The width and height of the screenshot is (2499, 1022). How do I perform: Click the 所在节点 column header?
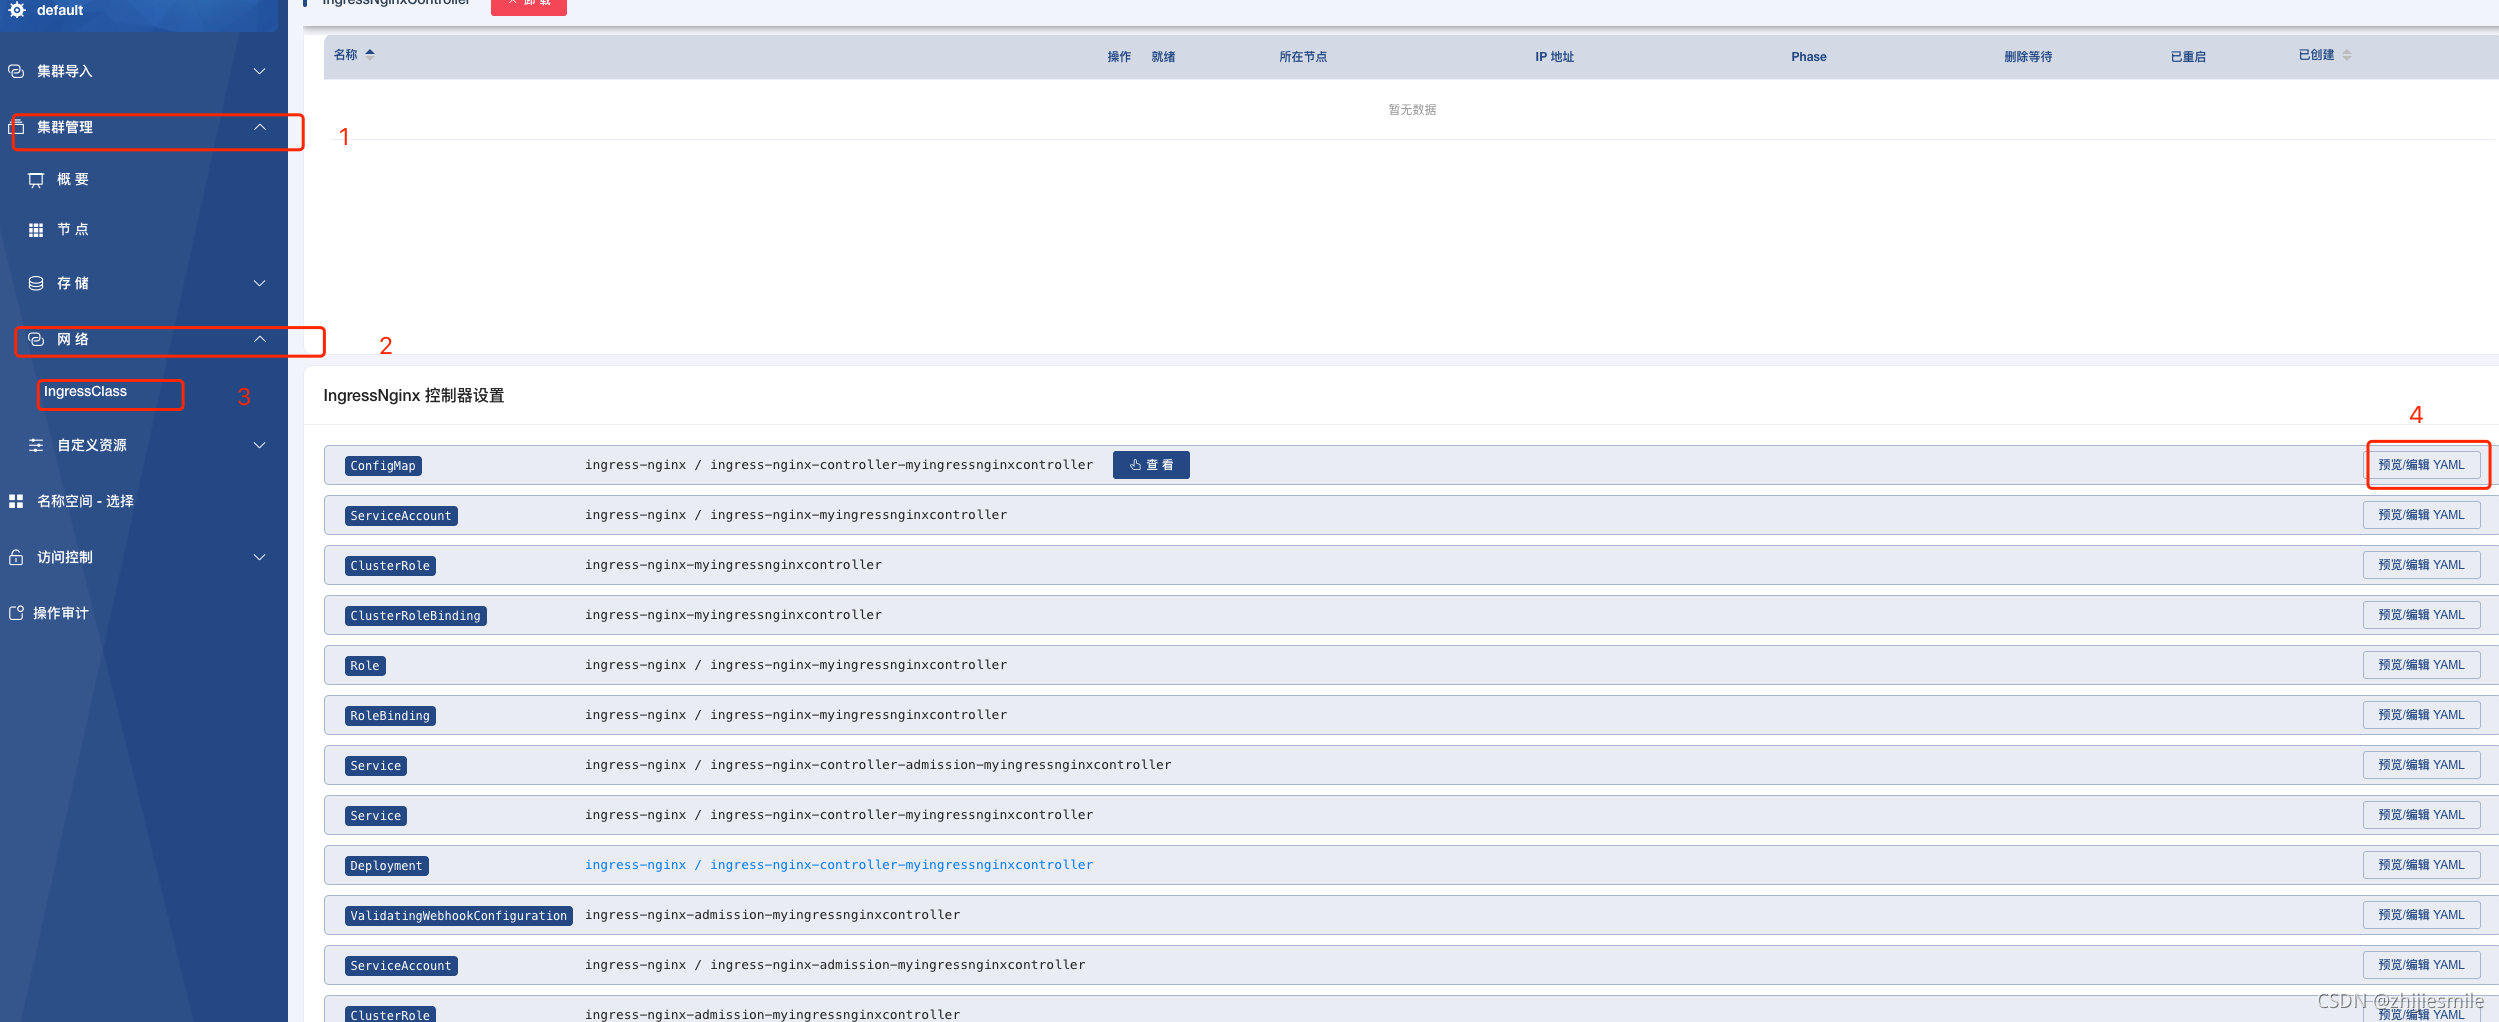pyautogui.click(x=1303, y=57)
